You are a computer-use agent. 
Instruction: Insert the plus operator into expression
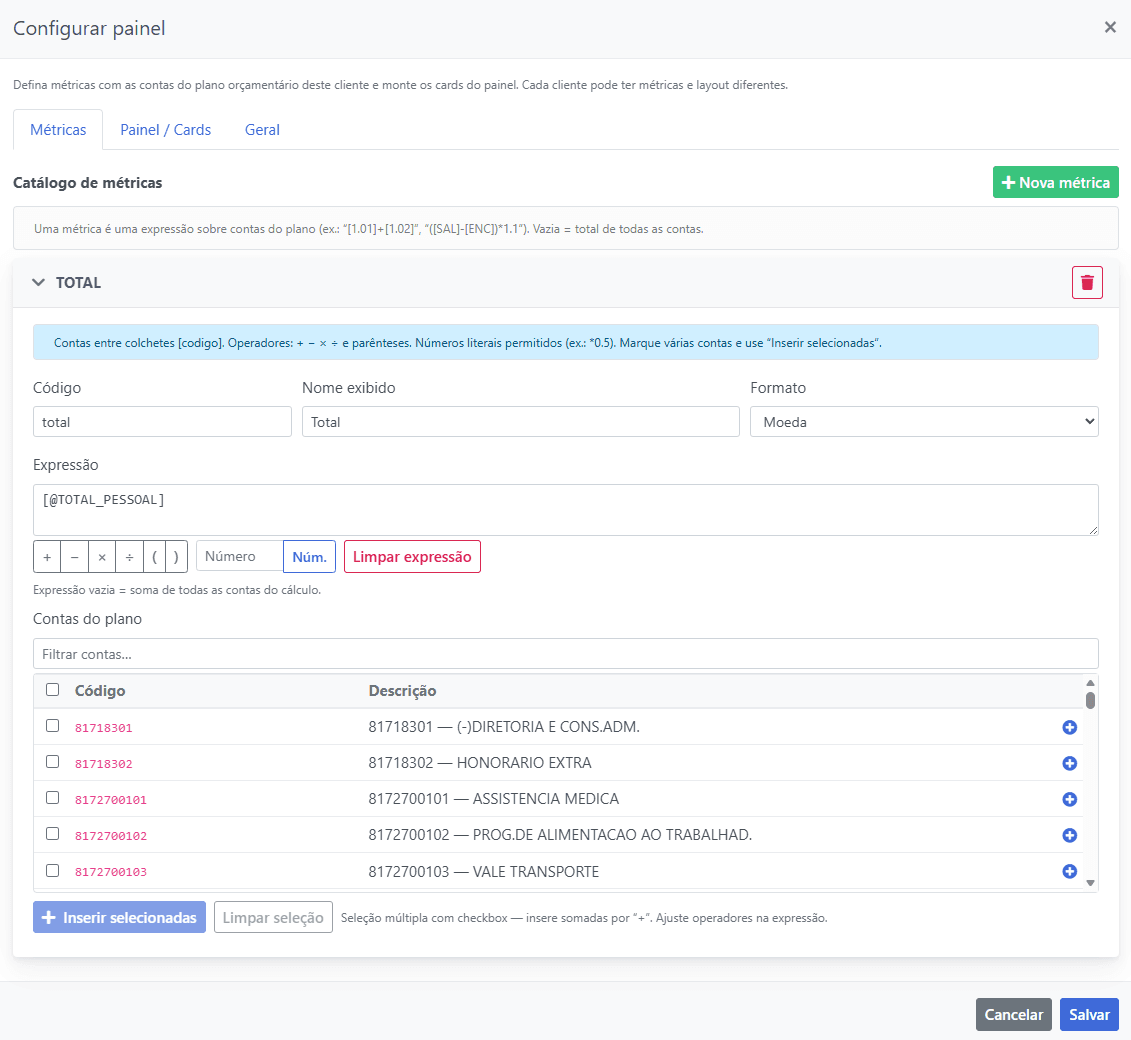[47, 557]
